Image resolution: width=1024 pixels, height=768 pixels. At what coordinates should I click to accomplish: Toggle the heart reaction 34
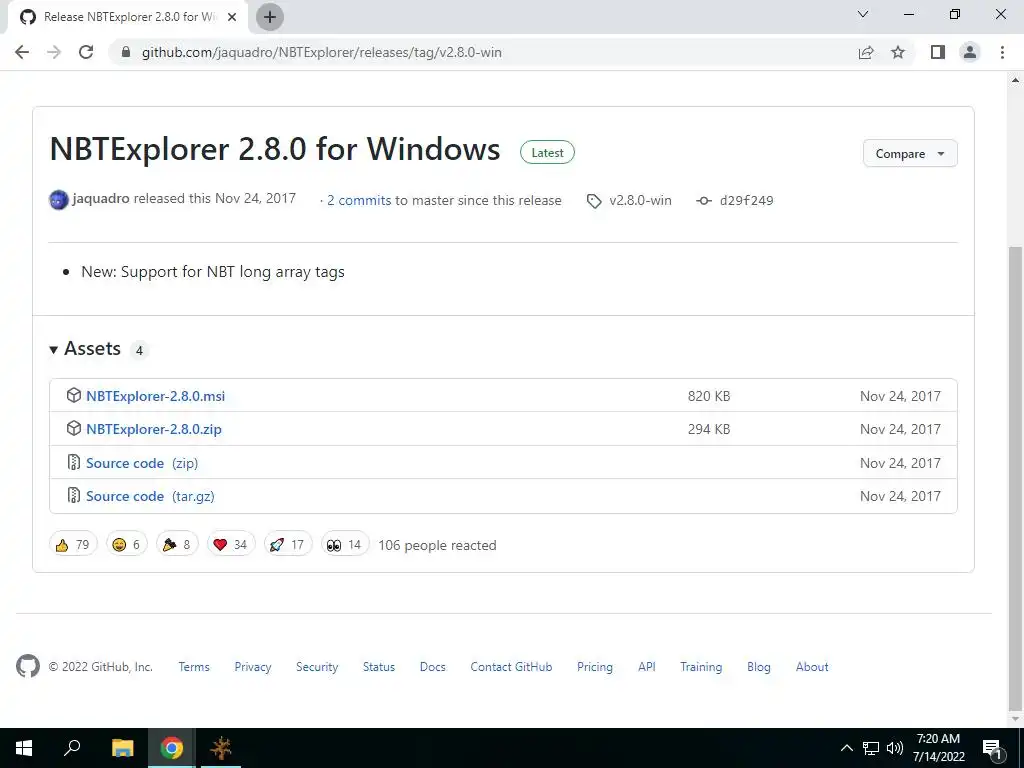tap(231, 544)
